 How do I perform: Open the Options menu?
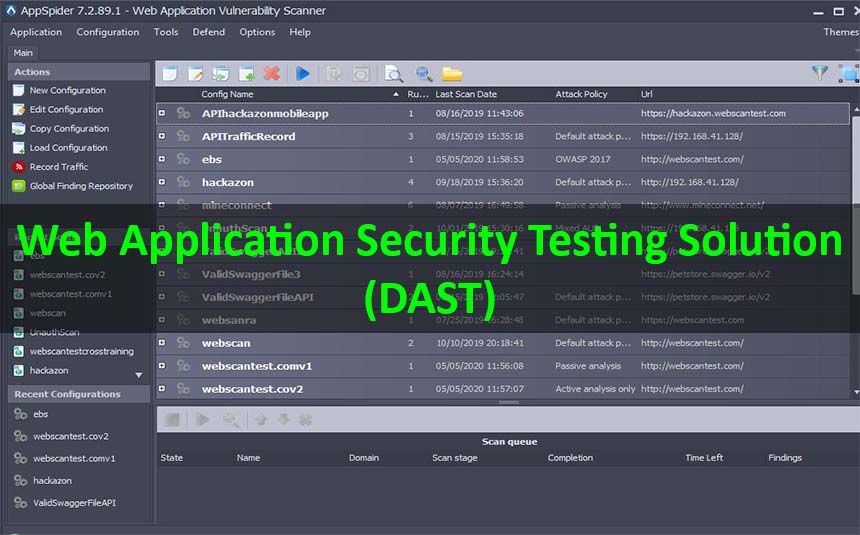pyautogui.click(x=257, y=32)
